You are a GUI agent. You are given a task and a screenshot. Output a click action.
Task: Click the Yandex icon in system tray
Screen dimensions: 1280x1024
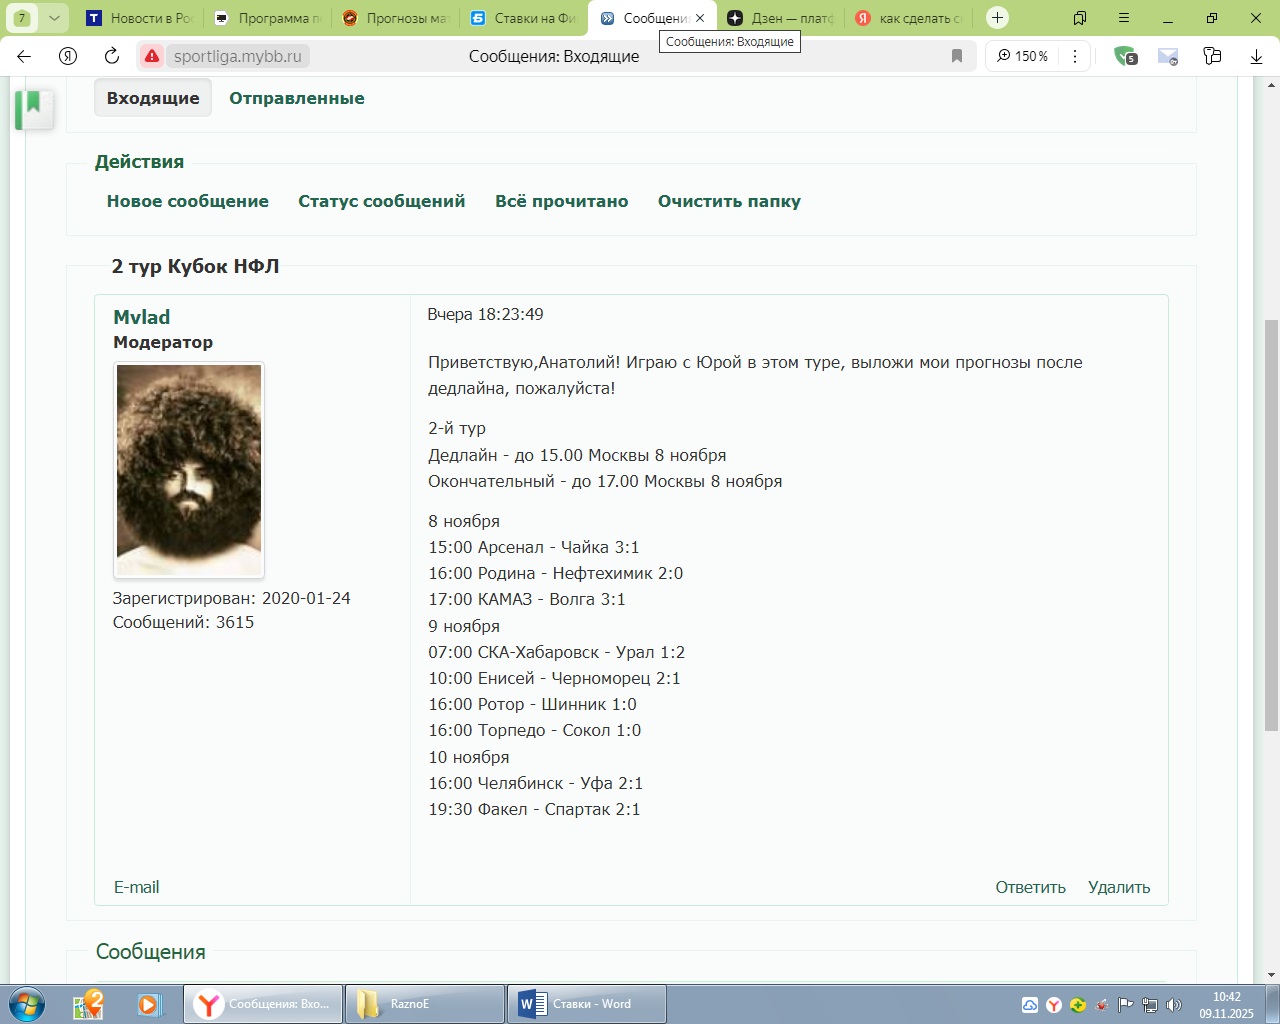click(x=1054, y=1005)
